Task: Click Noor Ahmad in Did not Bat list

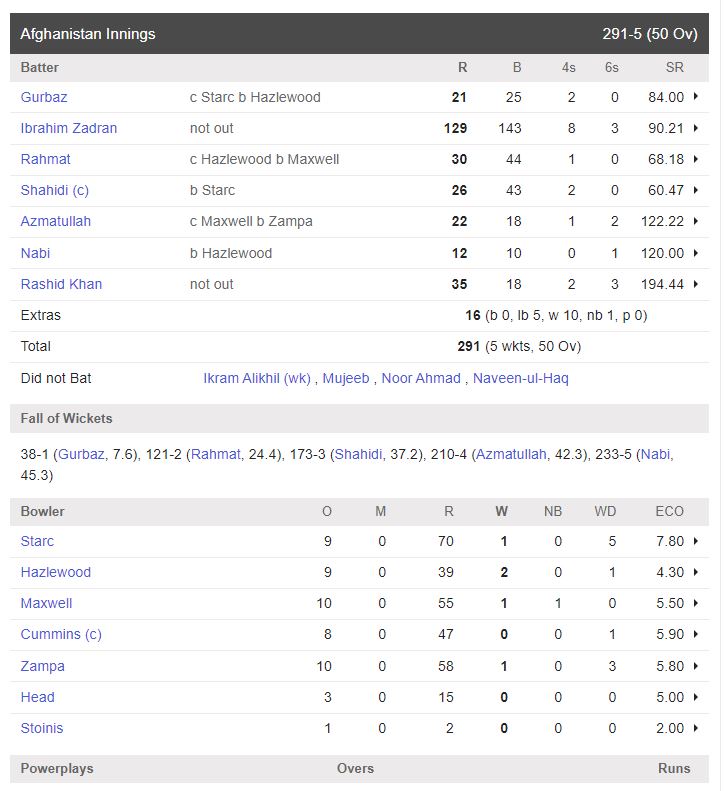Action: click(x=421, y=378)
